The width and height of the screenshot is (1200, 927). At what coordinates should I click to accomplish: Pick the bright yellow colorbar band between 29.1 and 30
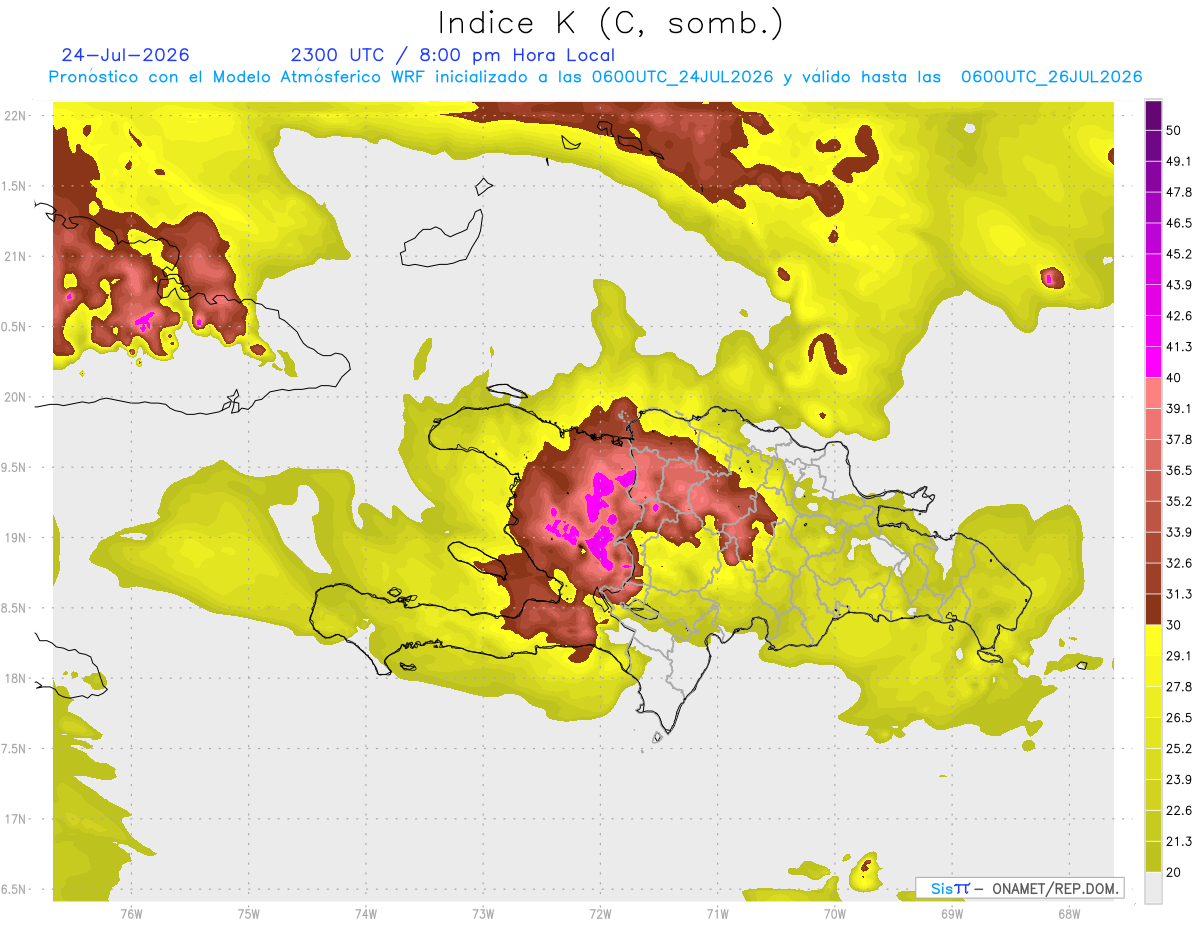[1153, 640]
